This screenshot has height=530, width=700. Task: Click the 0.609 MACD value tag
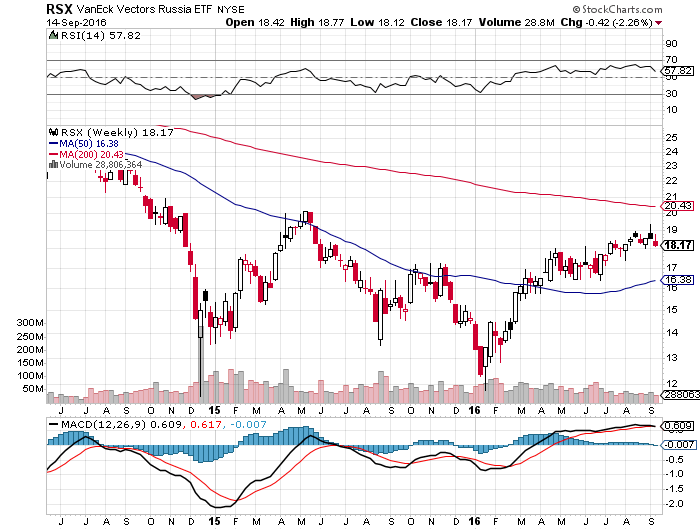678,426
